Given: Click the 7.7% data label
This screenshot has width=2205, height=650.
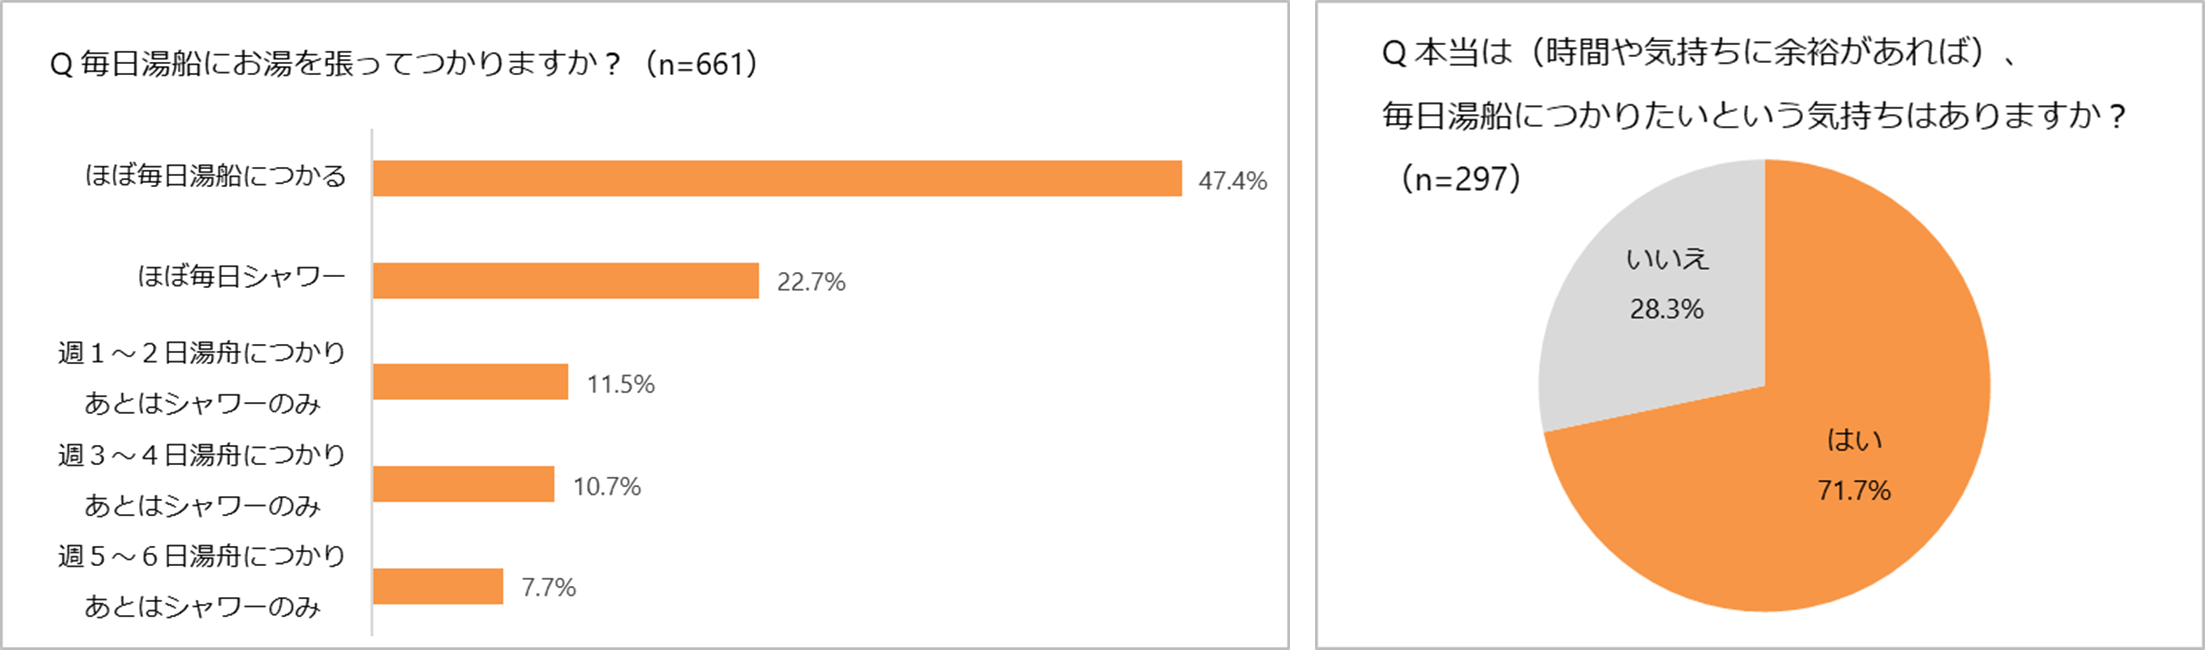Looking at the screenshot, I should (x=548, y=588).
